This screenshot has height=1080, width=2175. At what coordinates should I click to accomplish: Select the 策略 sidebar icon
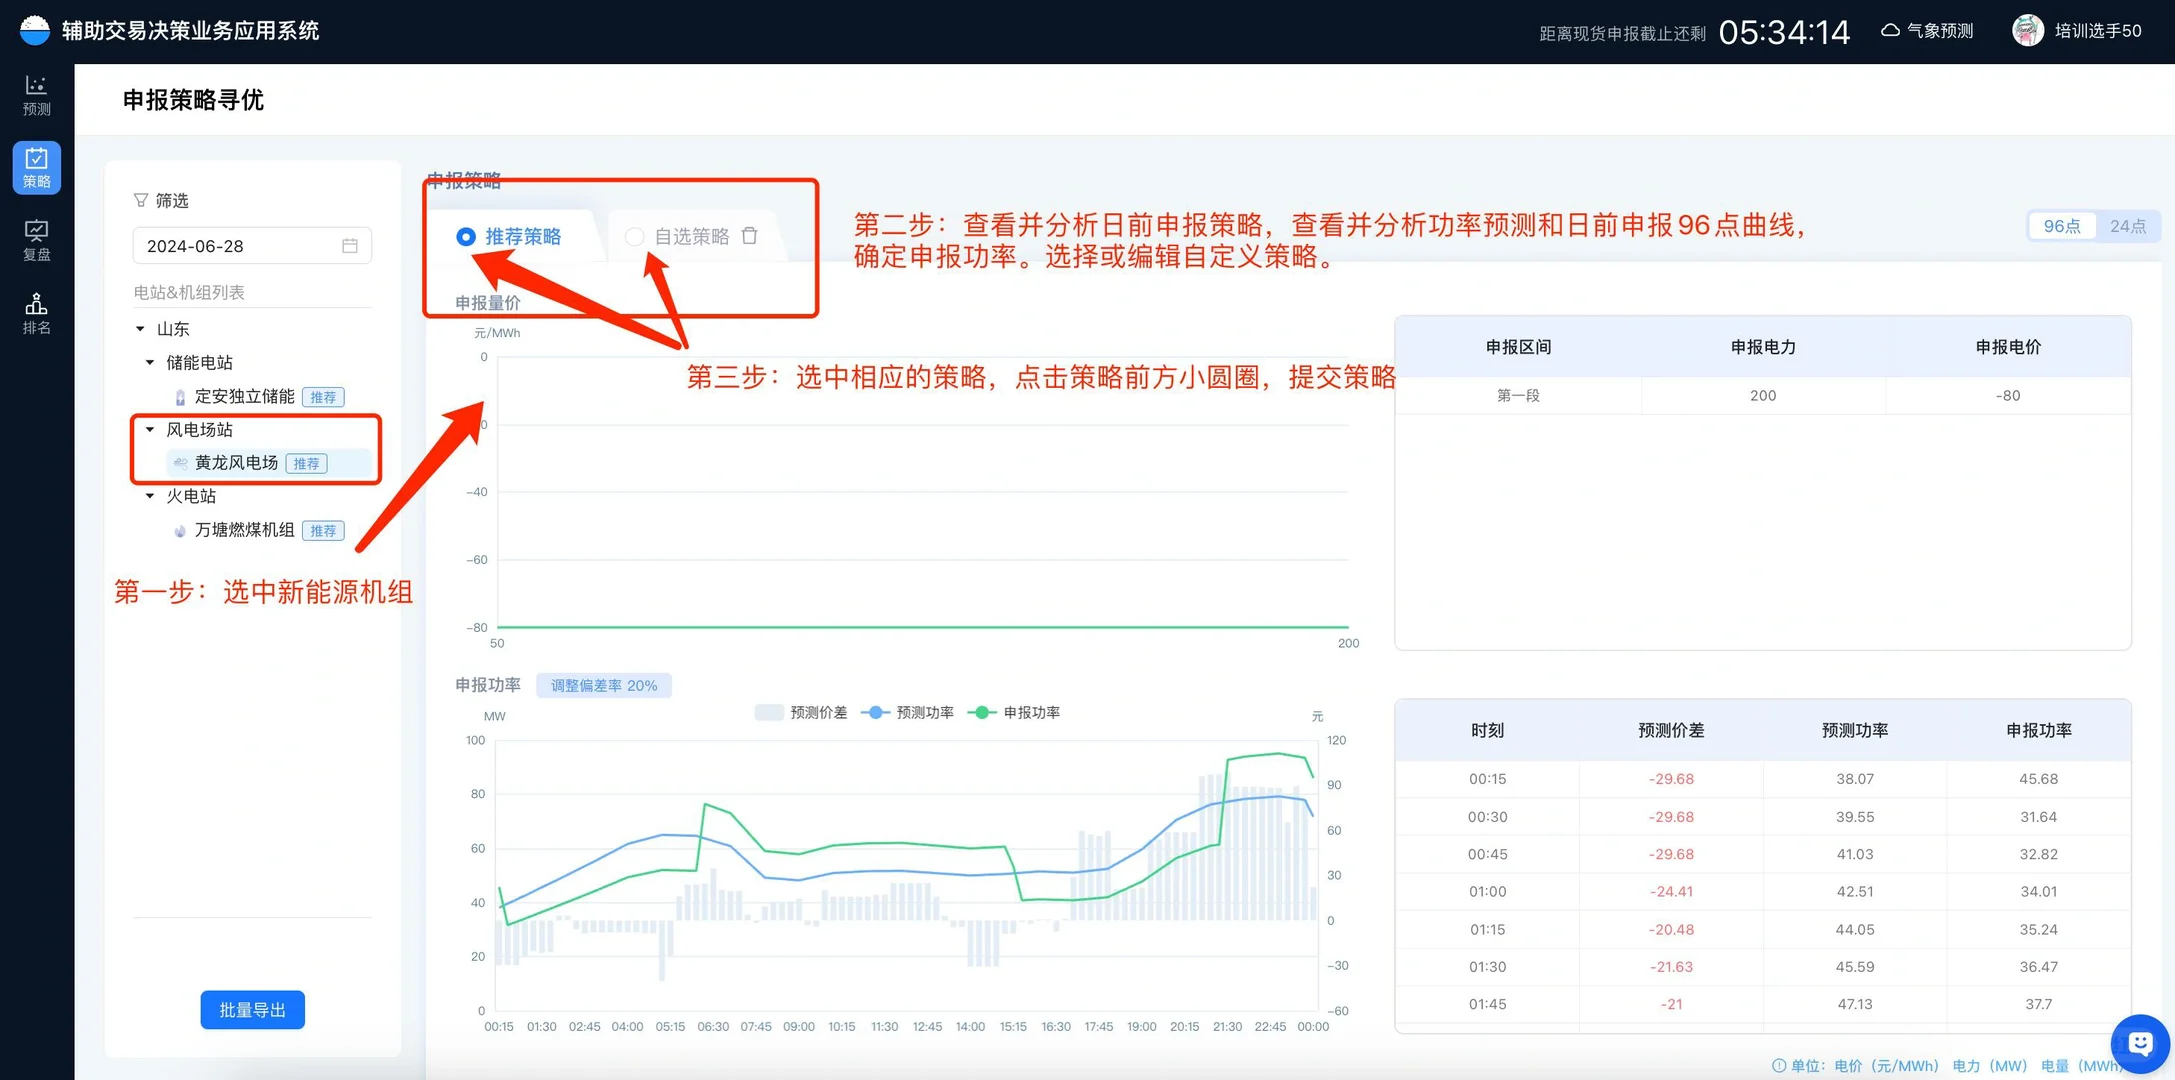click(36, 168)
